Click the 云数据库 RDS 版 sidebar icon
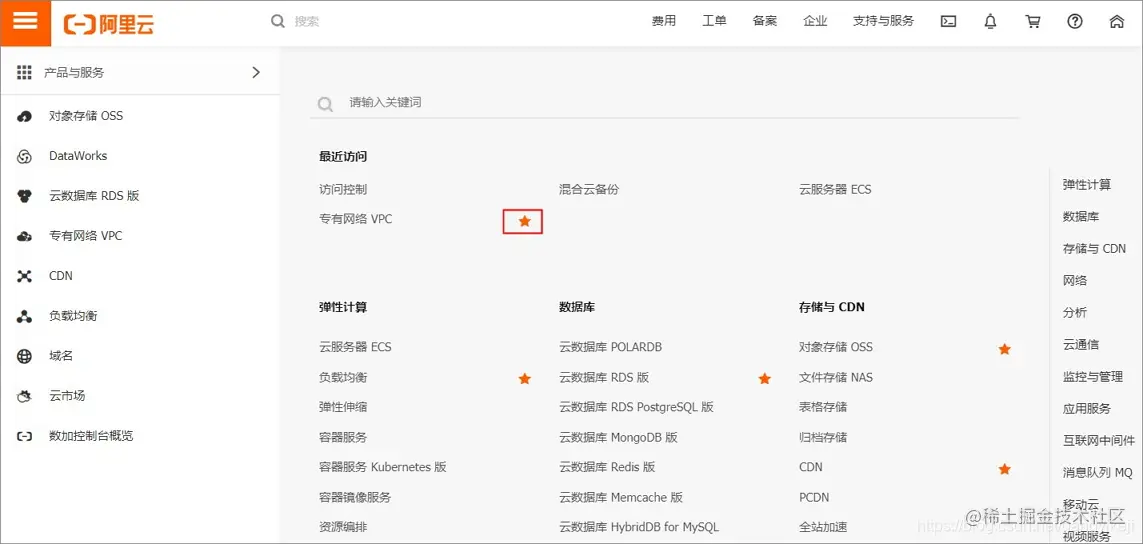 tap(25, 196)
